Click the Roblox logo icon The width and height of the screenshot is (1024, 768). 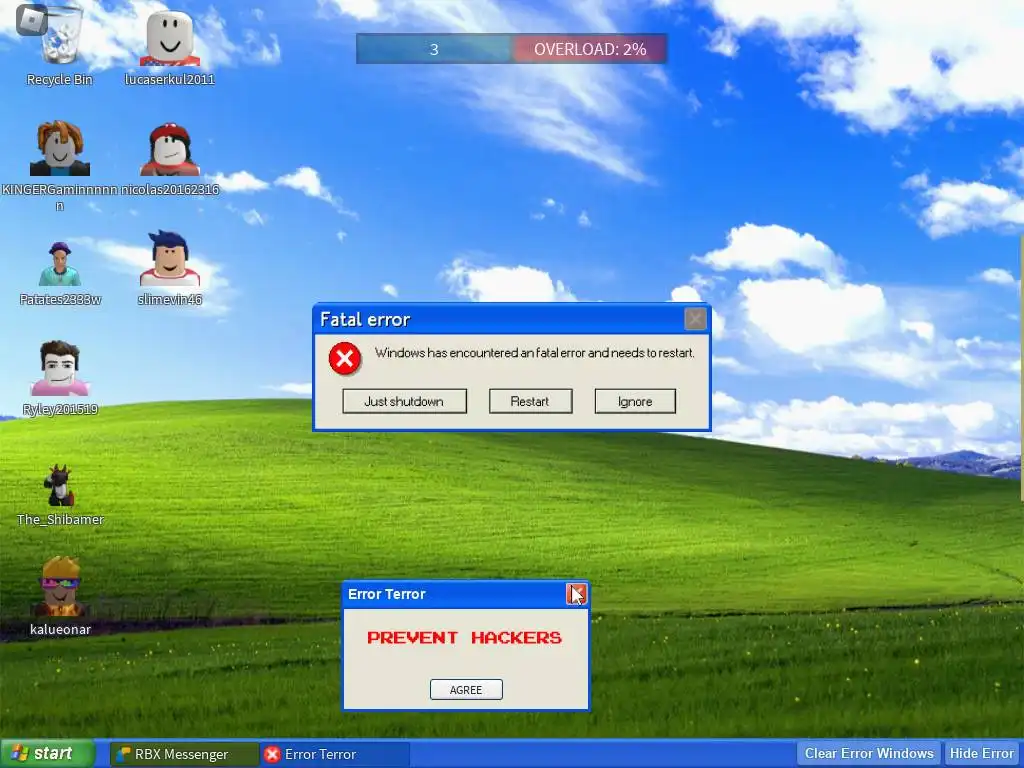tap(31, 20)
